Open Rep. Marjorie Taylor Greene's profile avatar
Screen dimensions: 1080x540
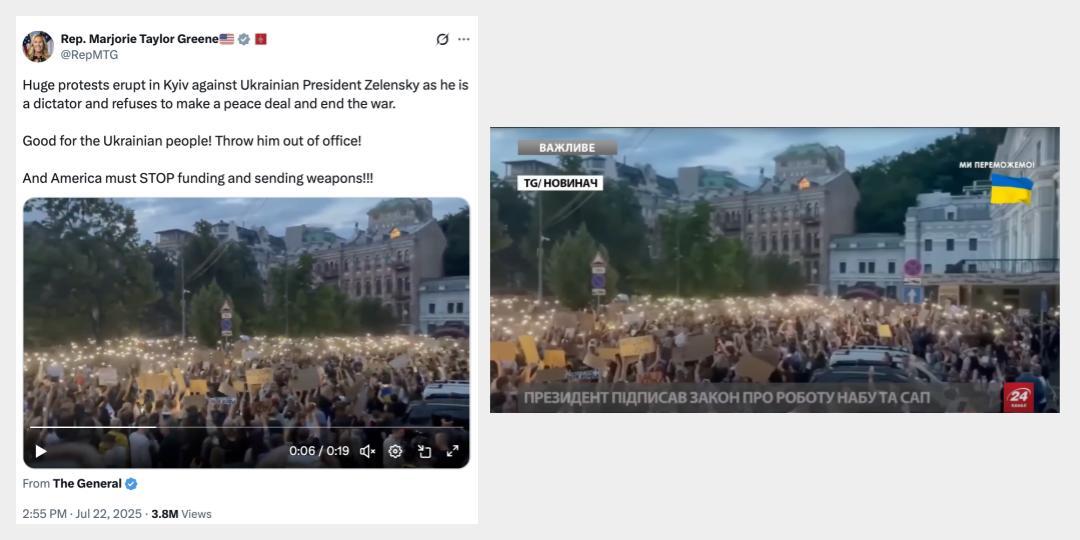[x=38, y=46]
